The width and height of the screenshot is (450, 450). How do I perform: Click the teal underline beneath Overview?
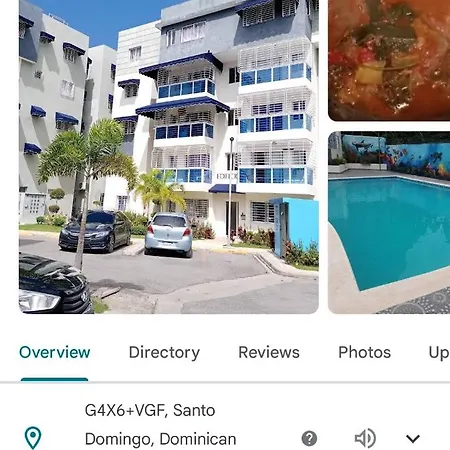[54, 379]
